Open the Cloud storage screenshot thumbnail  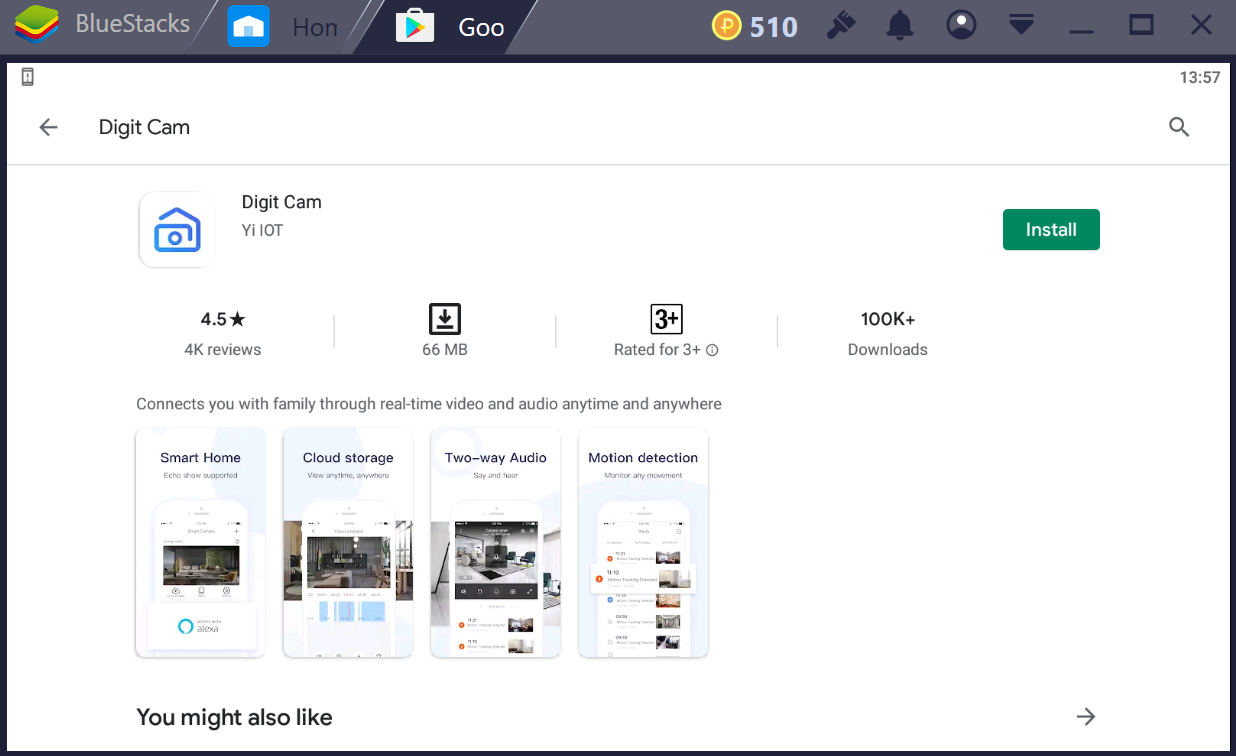tap(348, 543)
